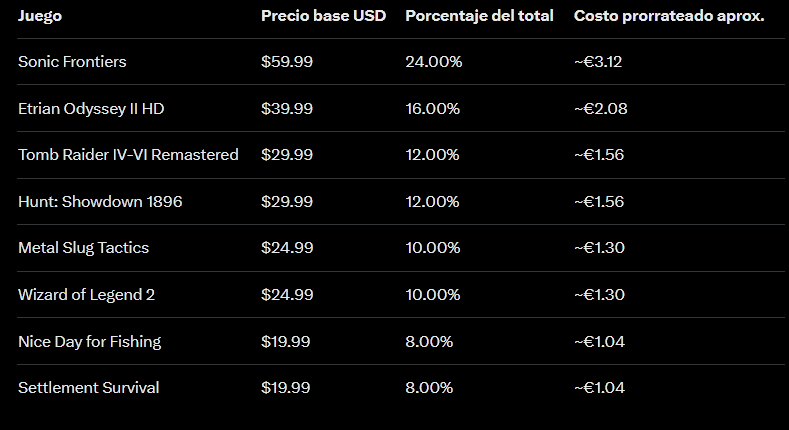This screenshot has height=430, width=789.
Task: Click the Juego column header
Action: pos(39,17)
